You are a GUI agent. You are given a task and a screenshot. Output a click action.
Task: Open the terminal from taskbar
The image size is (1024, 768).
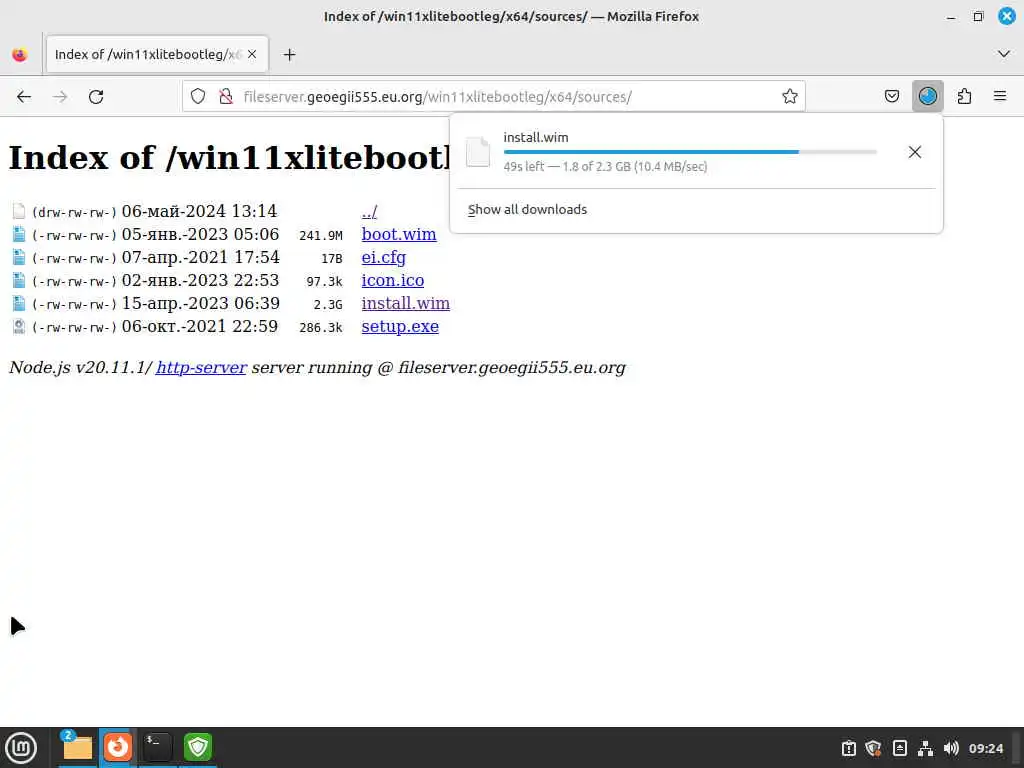[x=157, y=748]
